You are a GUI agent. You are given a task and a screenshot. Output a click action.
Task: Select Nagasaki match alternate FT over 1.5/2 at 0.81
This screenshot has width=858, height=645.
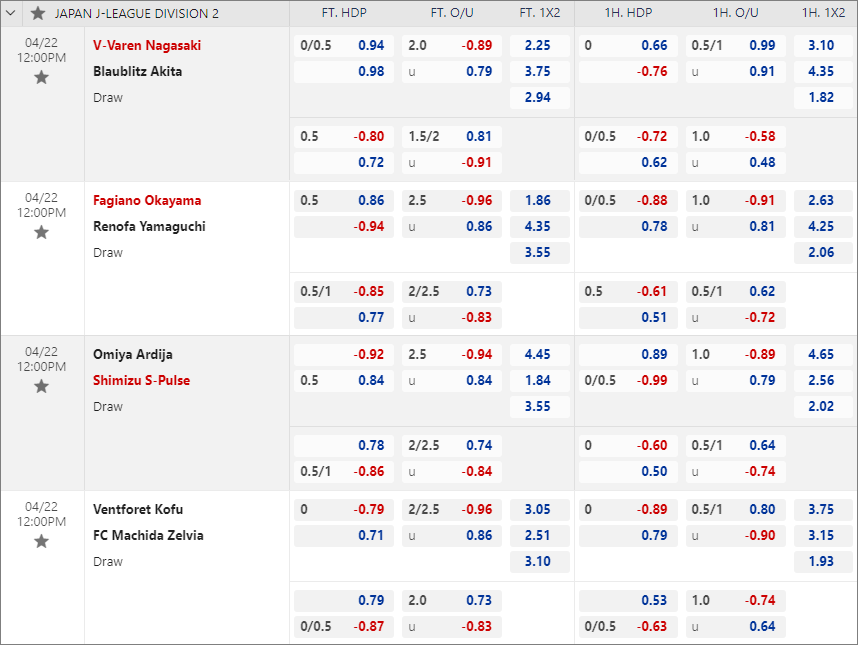click(x=452, y=136)
